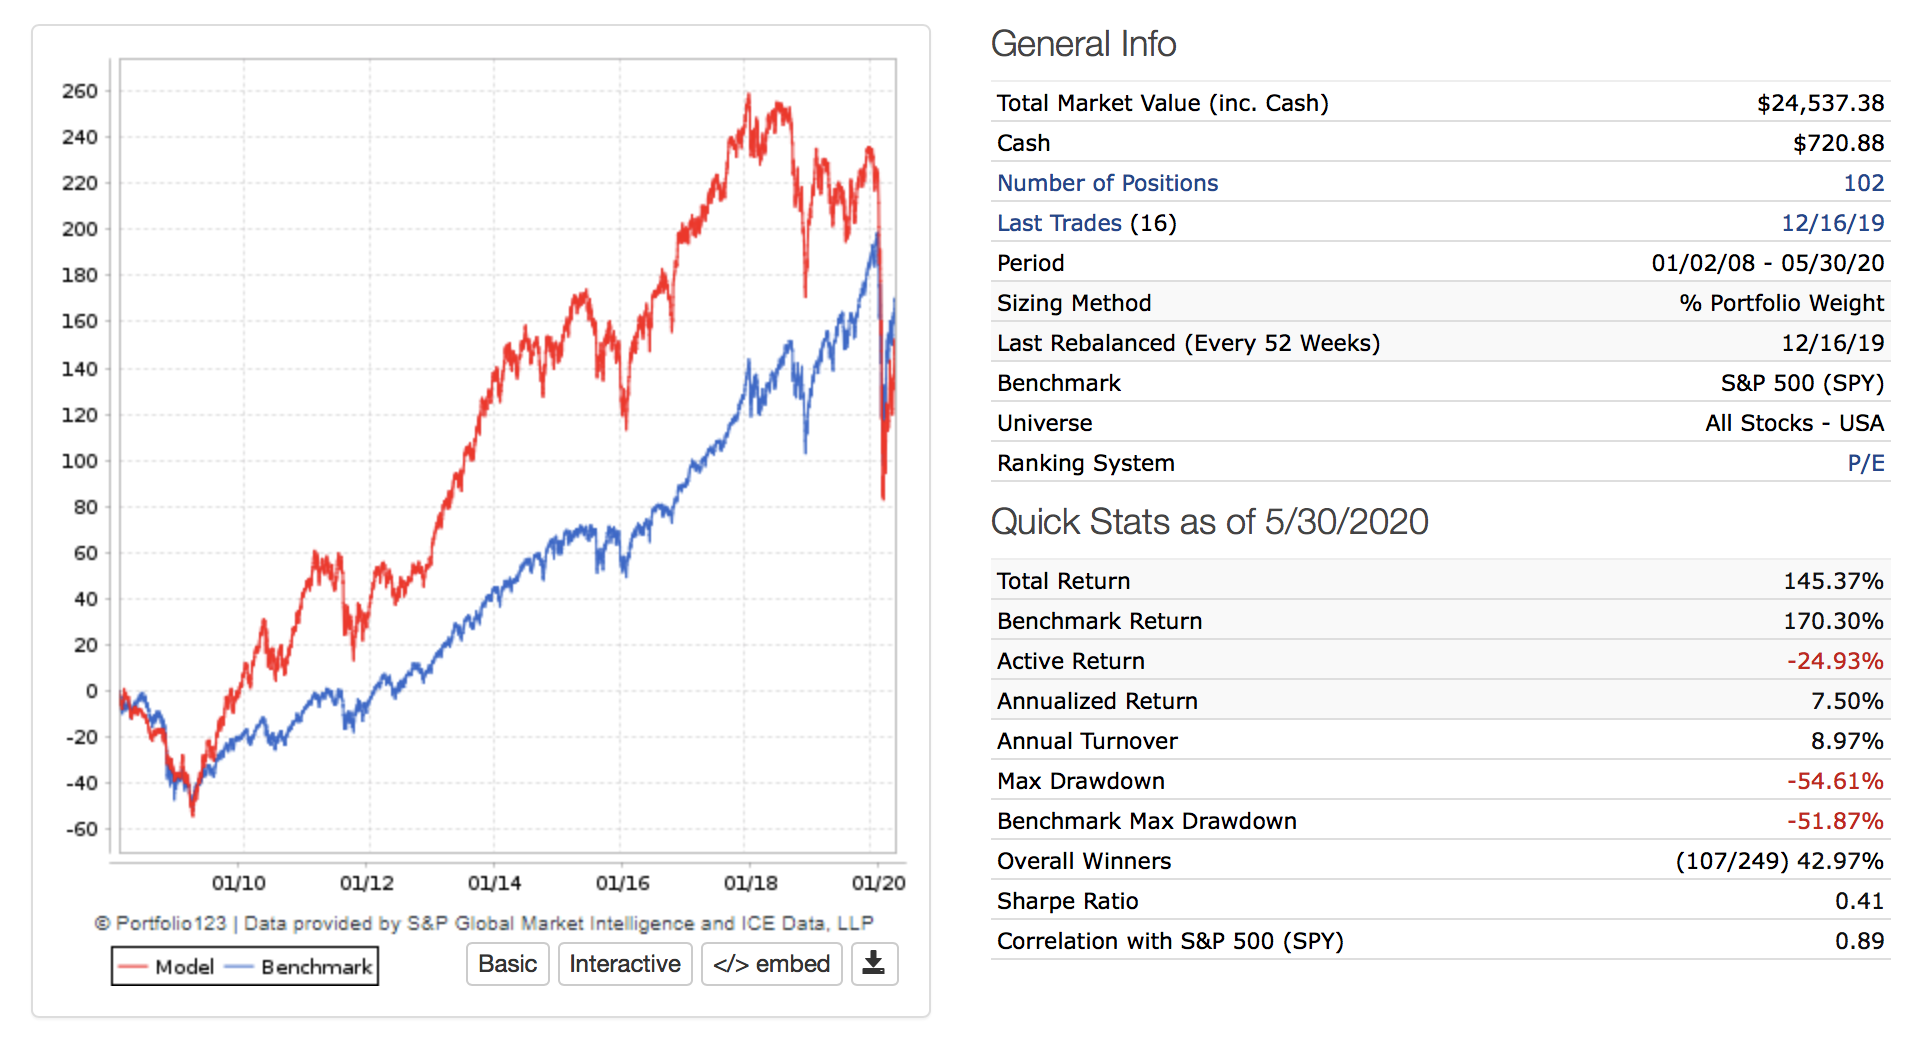The height and width of the screenshot is (1044, 1916).
Task: Open the Last Trades link
Action: 1059,223
